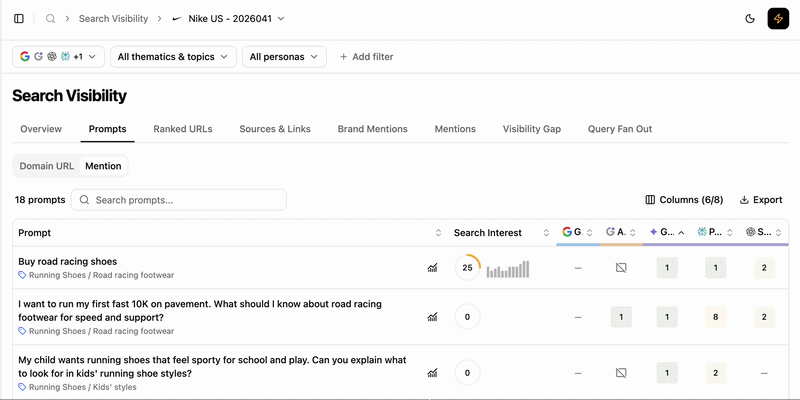The height and width of the screenshot is (400, 800).
Task: Focus the Search prompts input field
Action: (x=179, y=200)
